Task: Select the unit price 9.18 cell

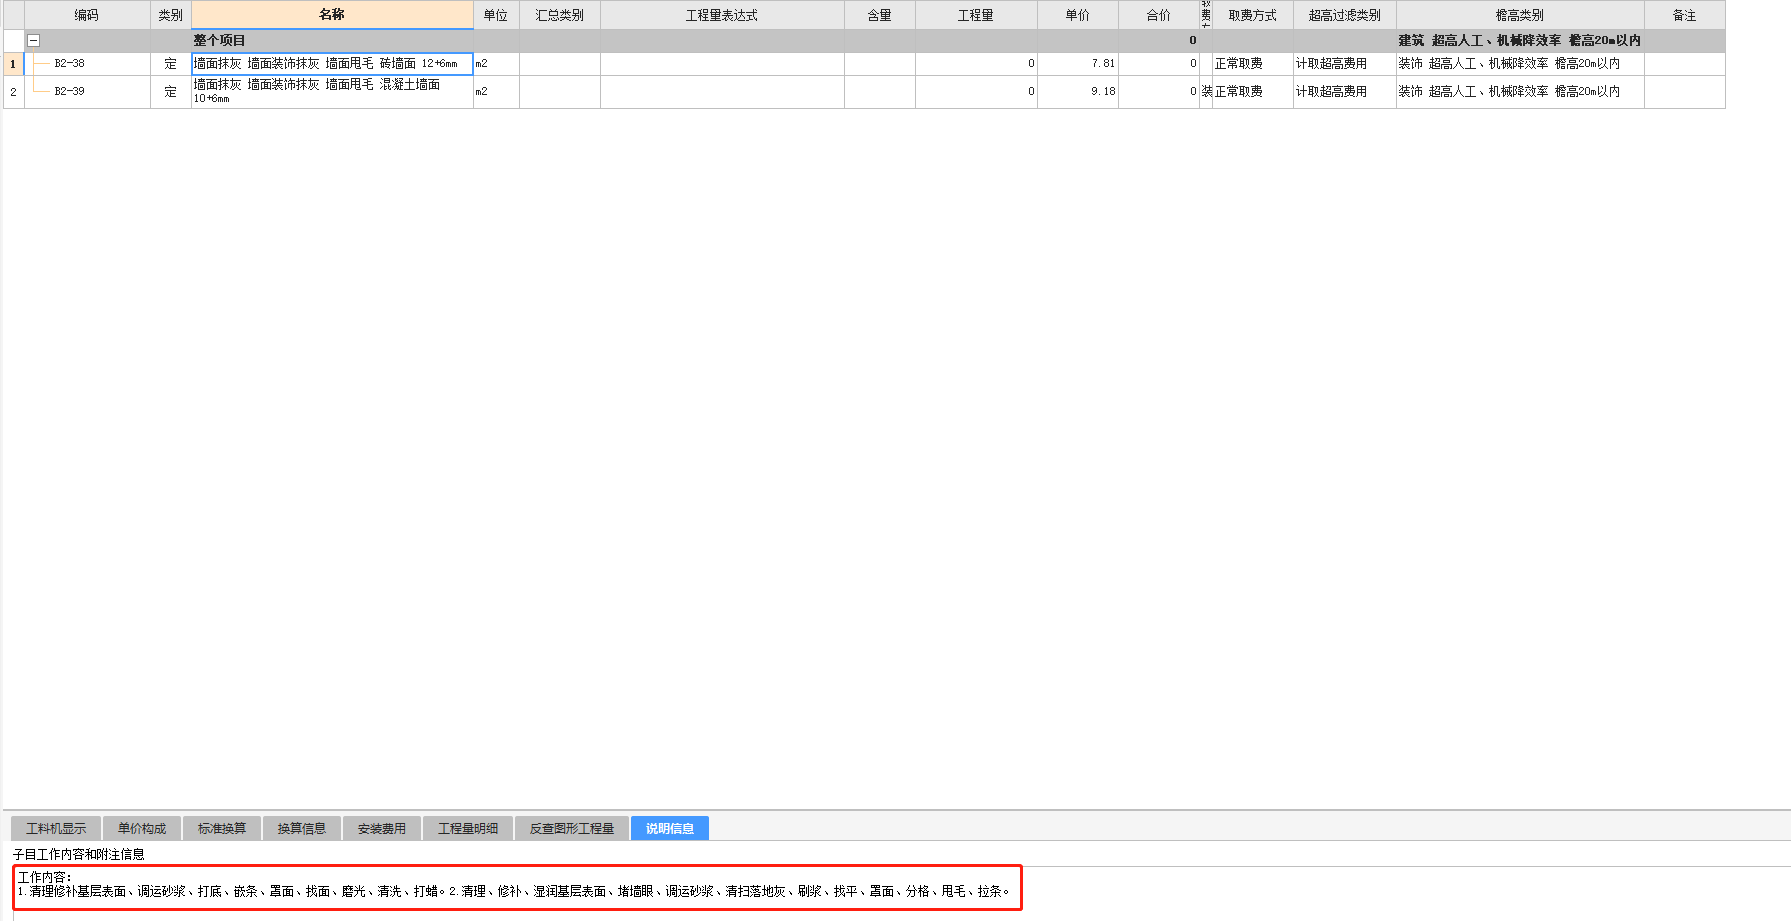Action: click(1078, 91)
